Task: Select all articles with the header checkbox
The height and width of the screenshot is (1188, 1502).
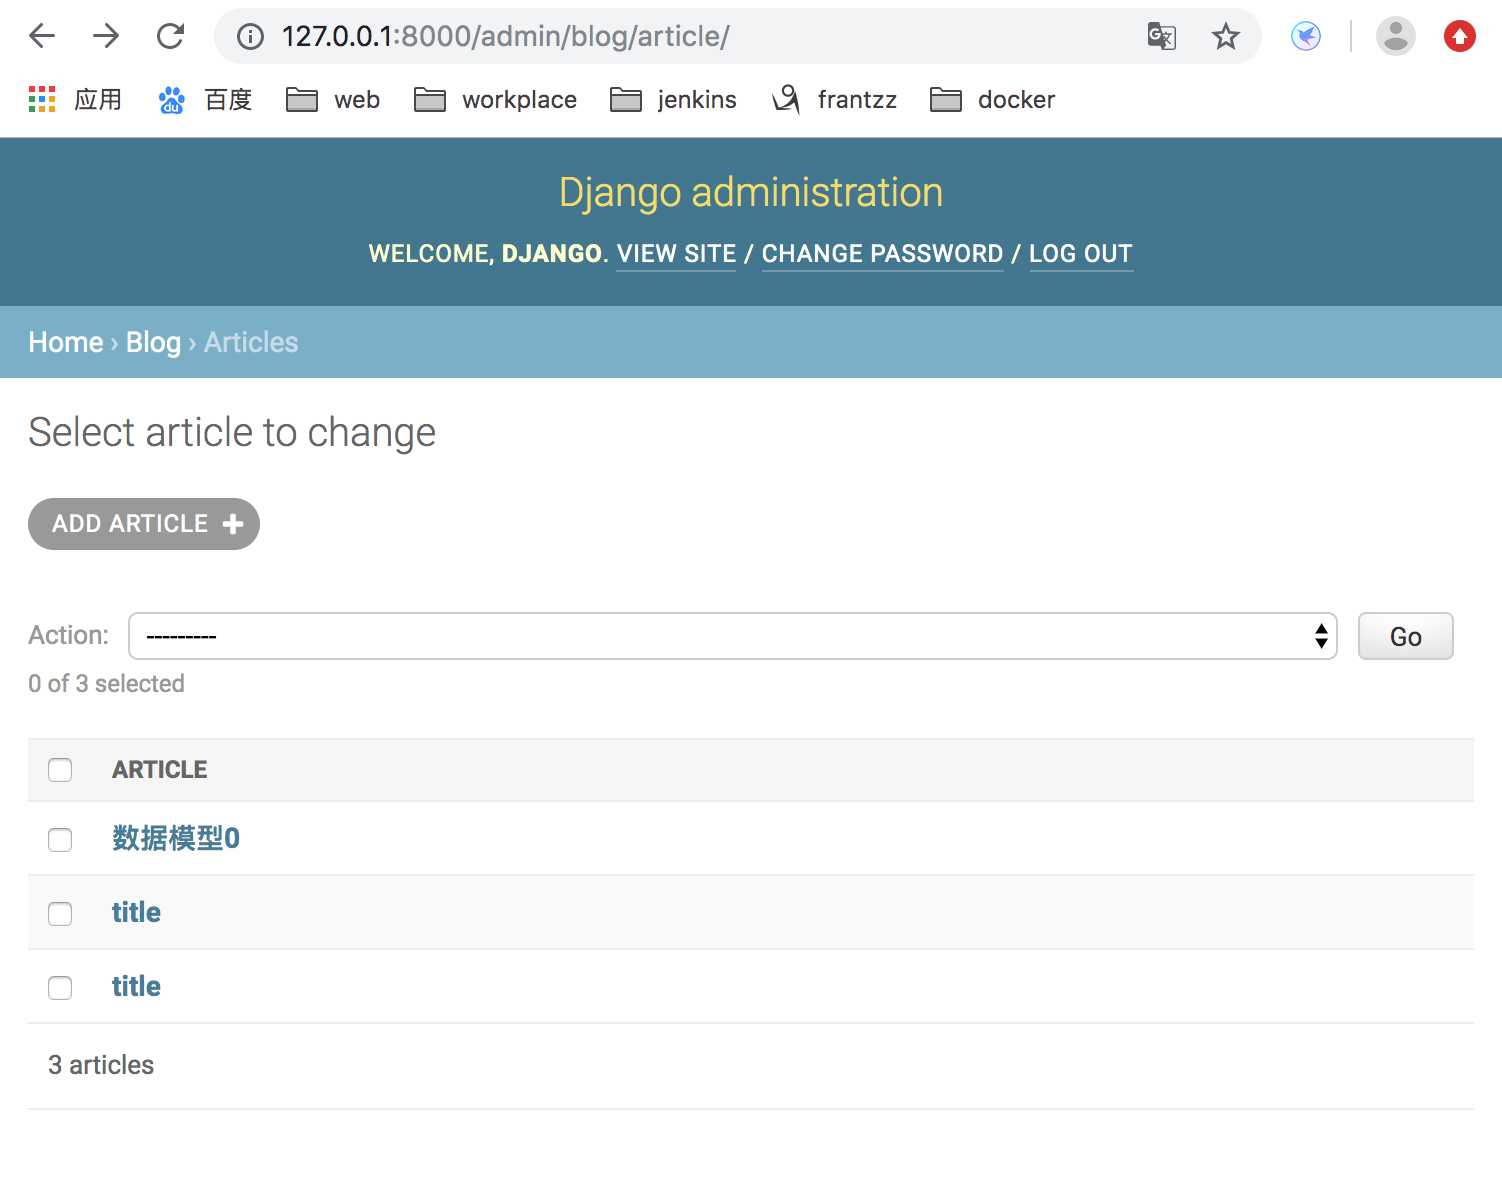Action: (x=60, y=770)
